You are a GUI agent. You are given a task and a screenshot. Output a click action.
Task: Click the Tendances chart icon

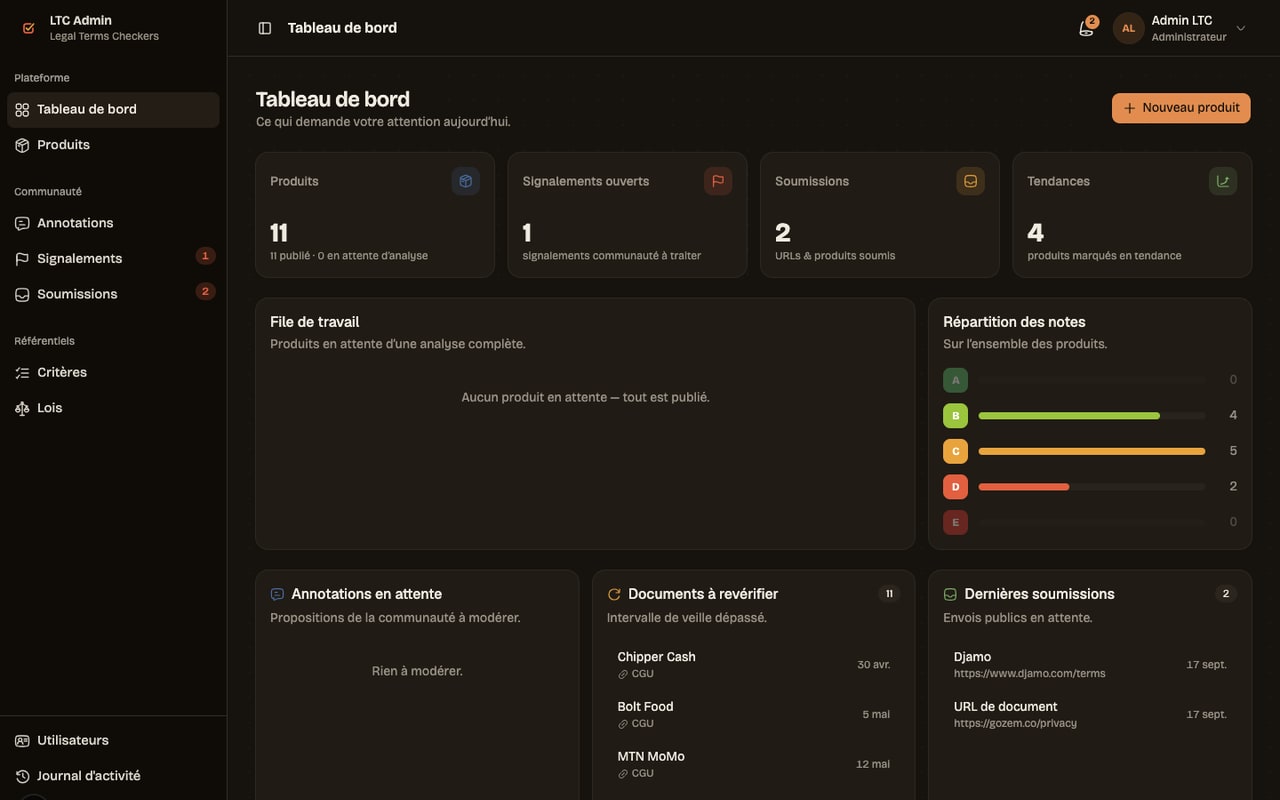[1223, 181]
